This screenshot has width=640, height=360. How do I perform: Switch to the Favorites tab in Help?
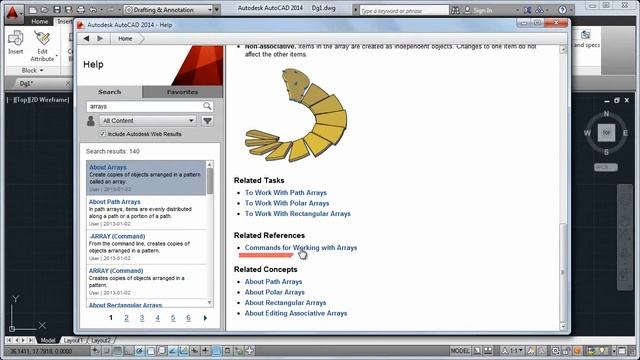tap(182, 92)
